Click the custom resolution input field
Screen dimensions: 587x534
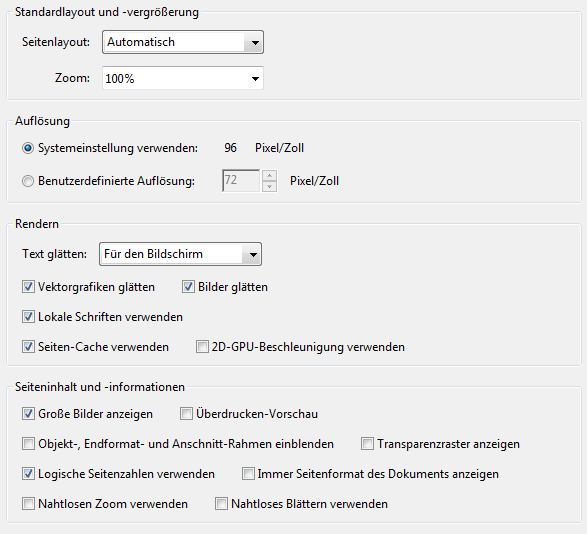click(x=241, y=180)
